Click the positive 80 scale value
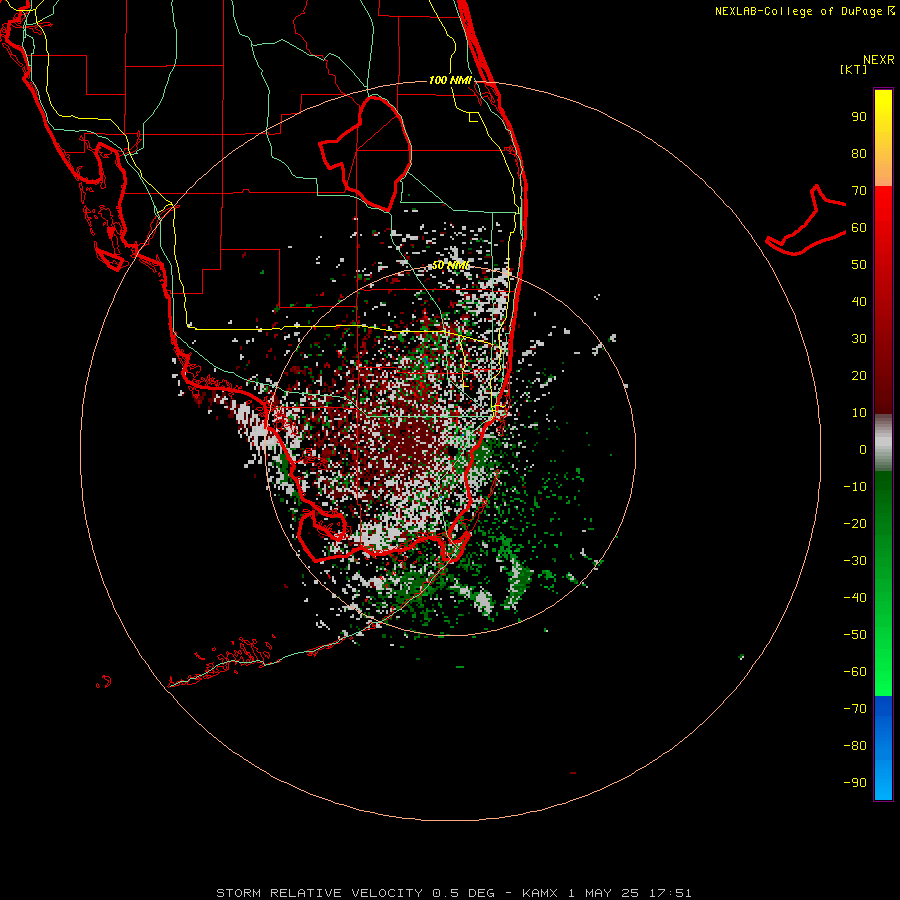The width and height of the screenshot is (900, 900). [859, 154]
